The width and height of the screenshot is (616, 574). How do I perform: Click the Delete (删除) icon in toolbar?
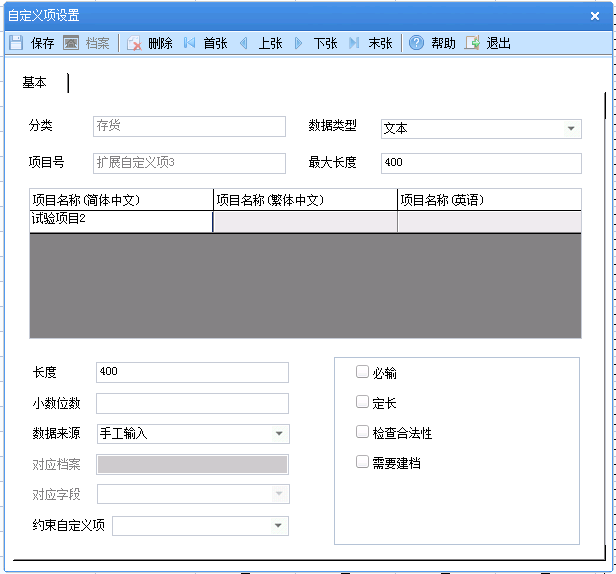134,43
